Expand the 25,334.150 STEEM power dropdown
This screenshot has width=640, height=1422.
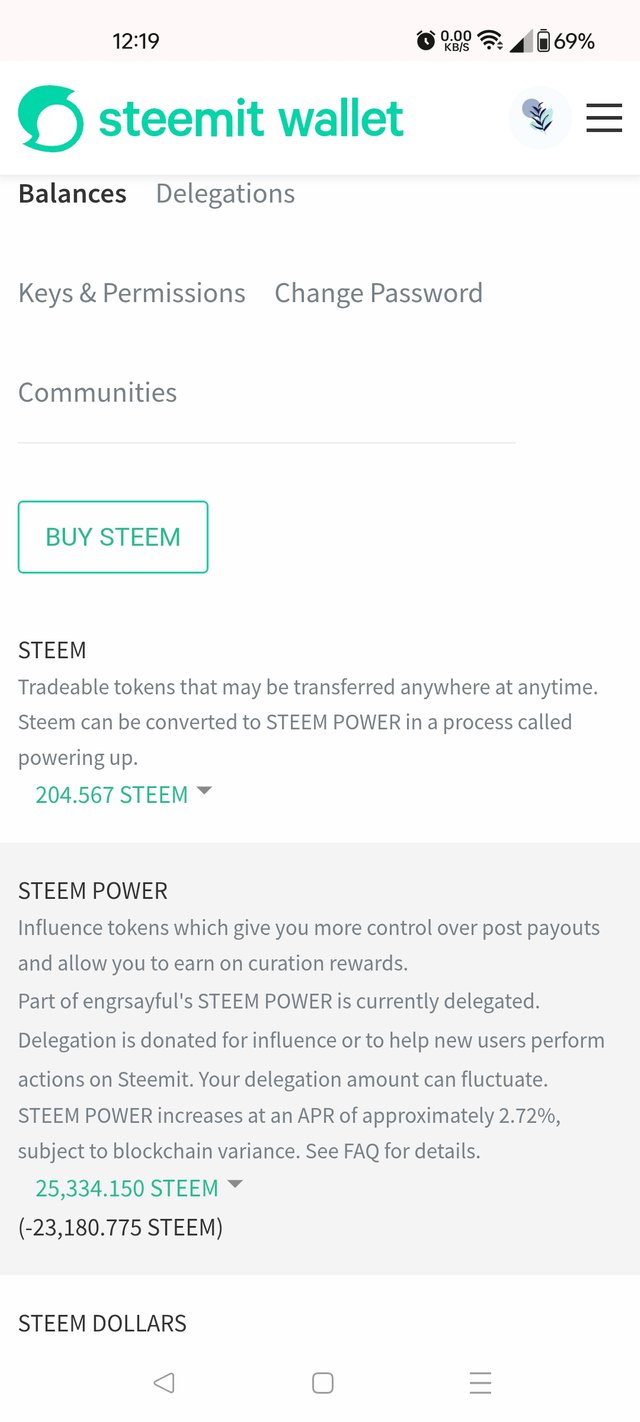tap(127, 1189)
